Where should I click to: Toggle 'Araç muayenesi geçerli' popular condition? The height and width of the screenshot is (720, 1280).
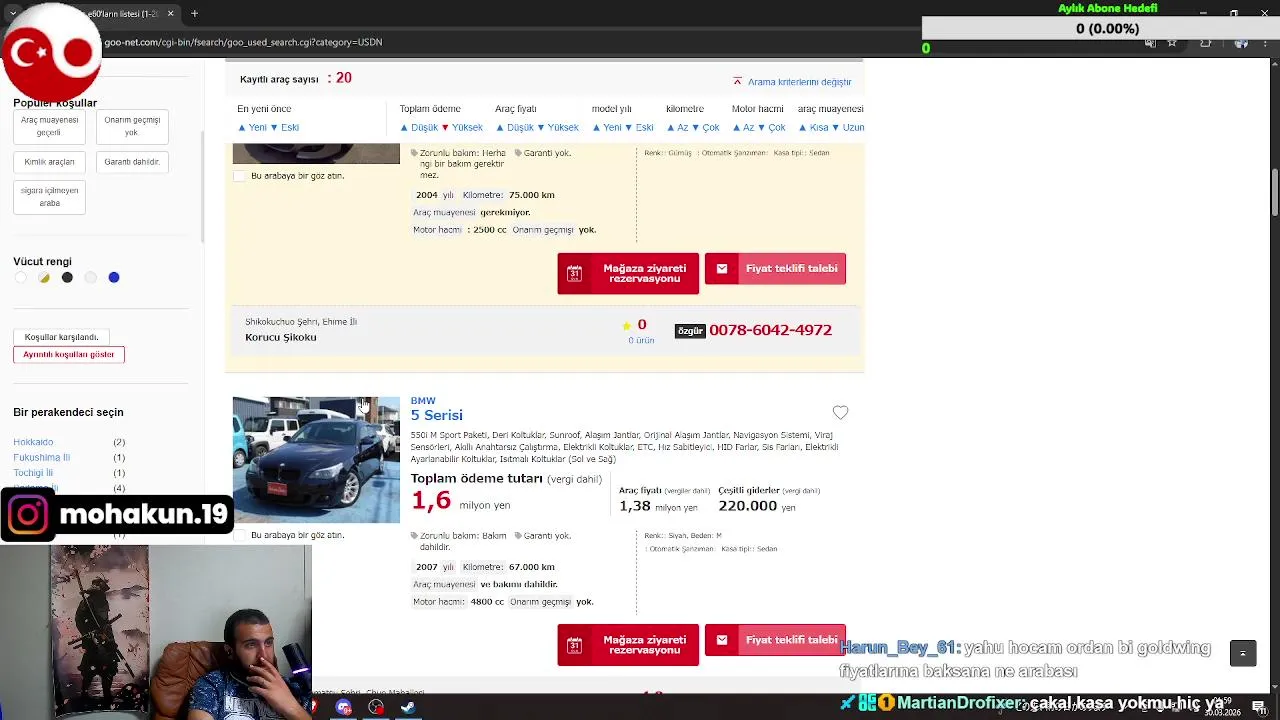click(49, 126)
